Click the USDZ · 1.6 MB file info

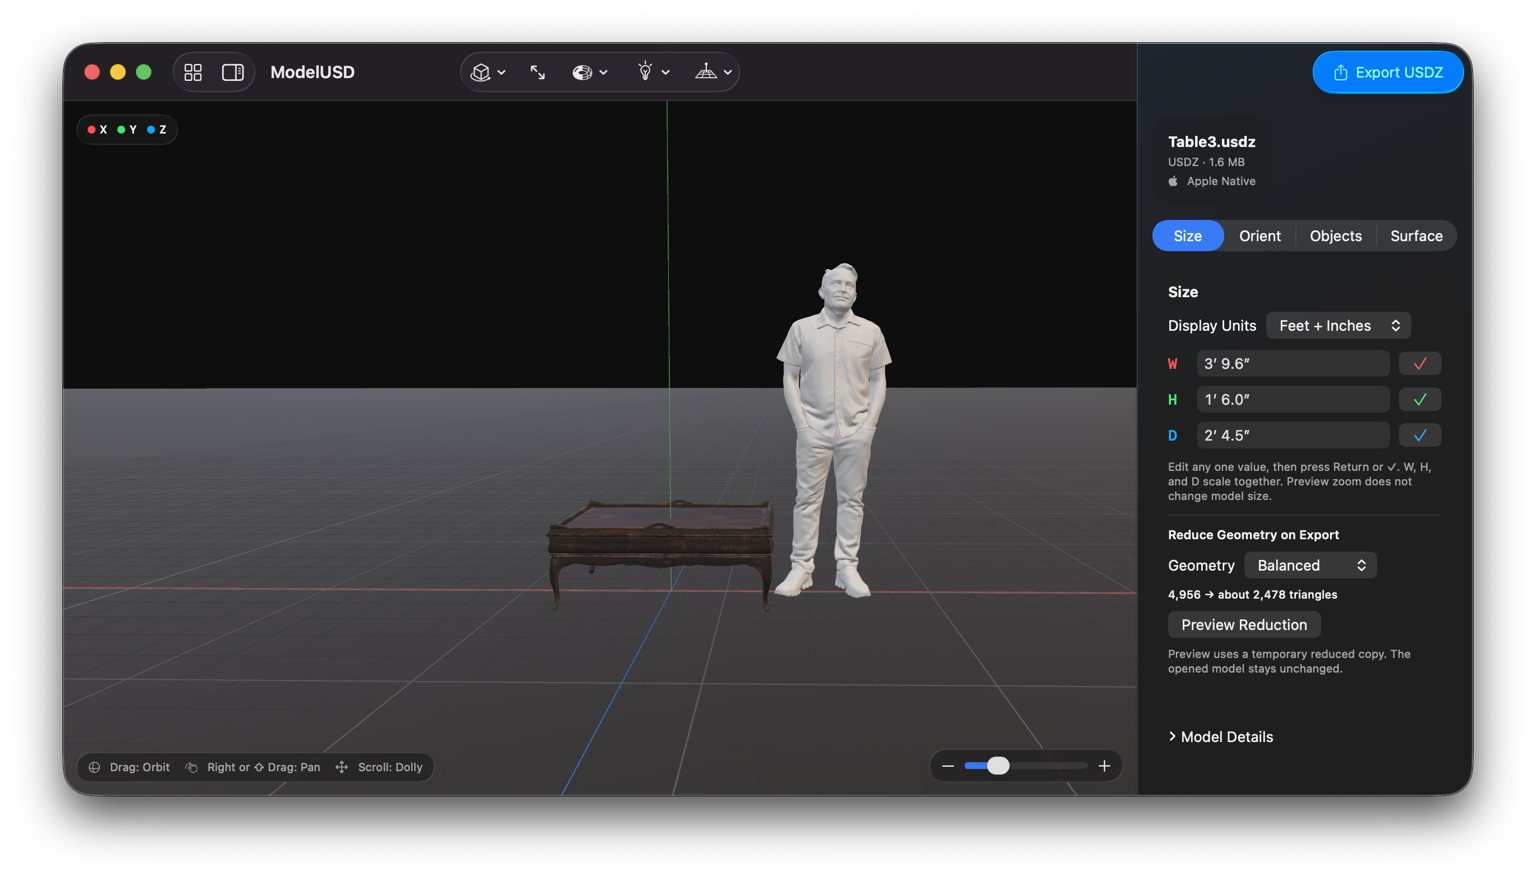1206,162
